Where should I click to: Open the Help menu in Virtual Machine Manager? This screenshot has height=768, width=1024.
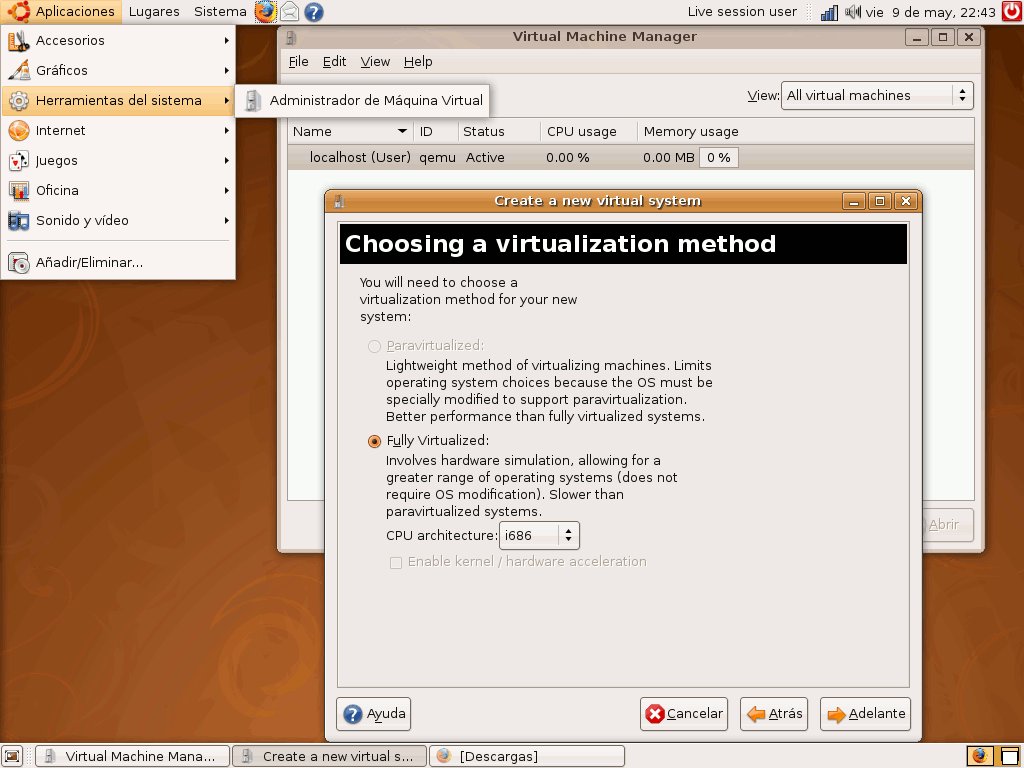click(x=418, y=61)
